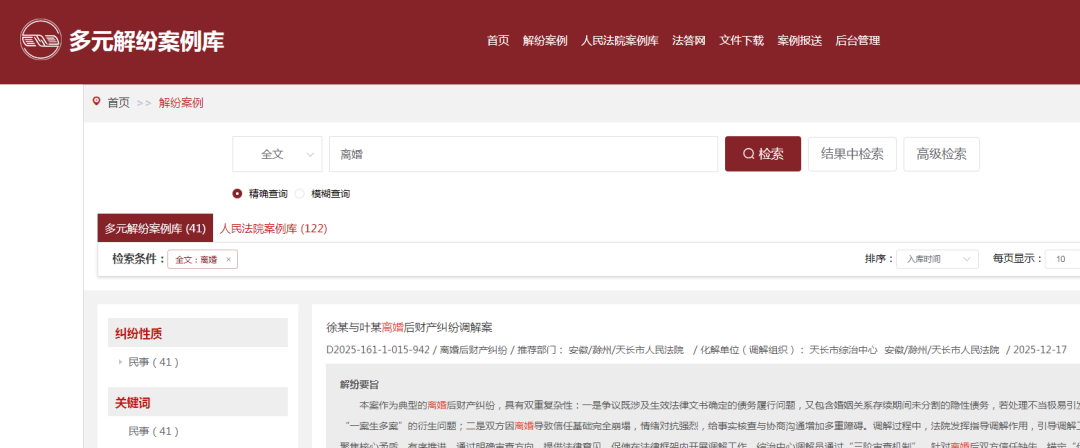
Task: Remove the 全文:离婚 search condition tag
Action: (x=228, y=259)
